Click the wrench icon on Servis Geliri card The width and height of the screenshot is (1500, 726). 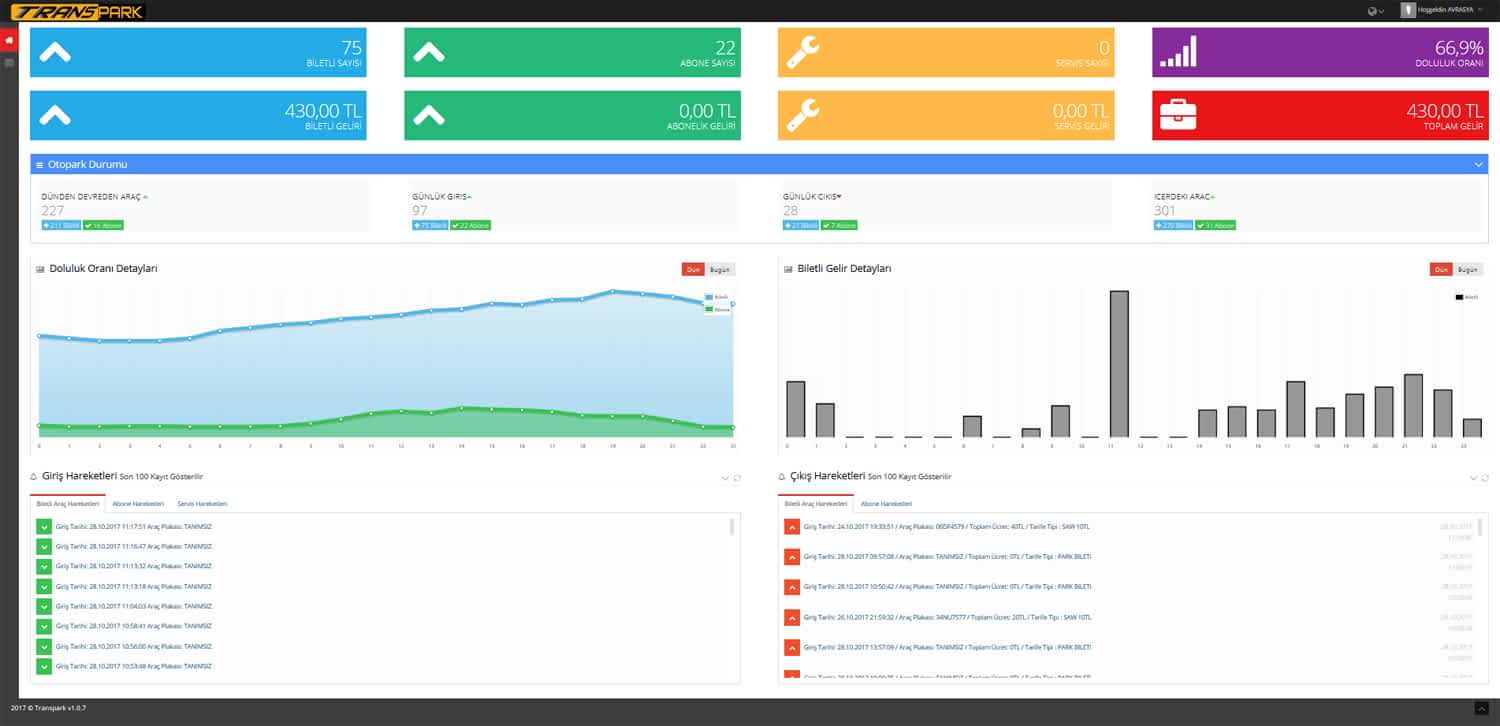click(803, 116)
